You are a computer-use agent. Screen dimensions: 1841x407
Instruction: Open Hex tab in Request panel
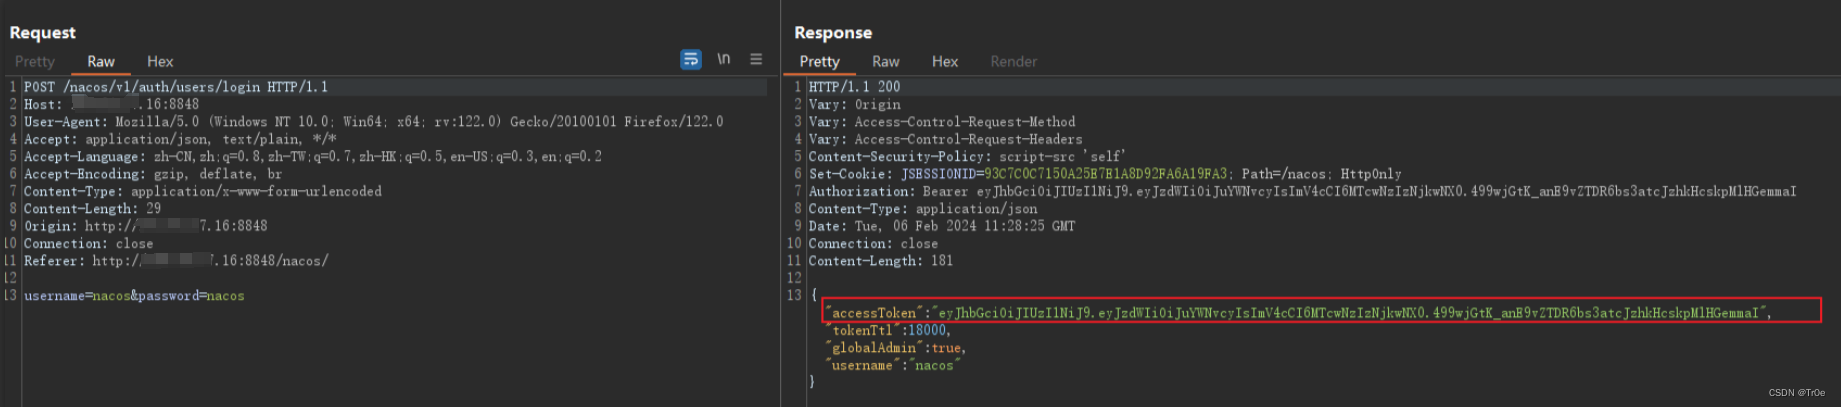coord(160,62)
